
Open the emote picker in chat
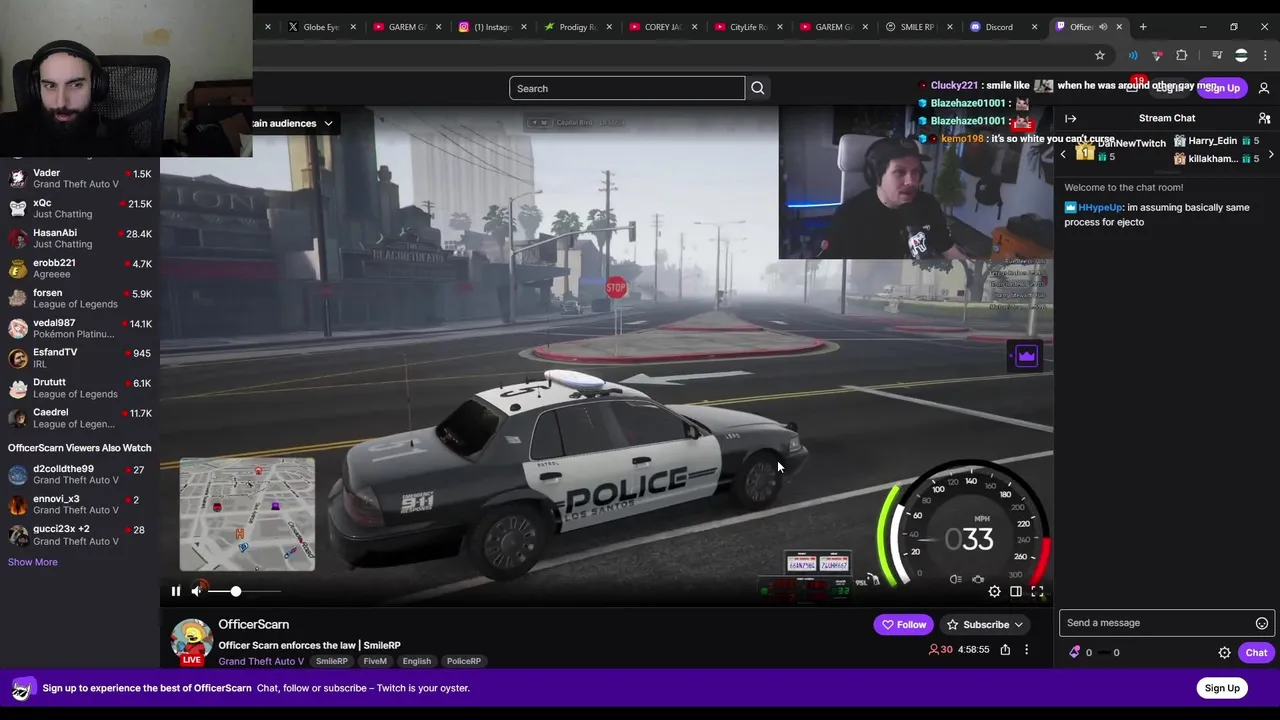pyautogui.click(x=1262, y=623)
